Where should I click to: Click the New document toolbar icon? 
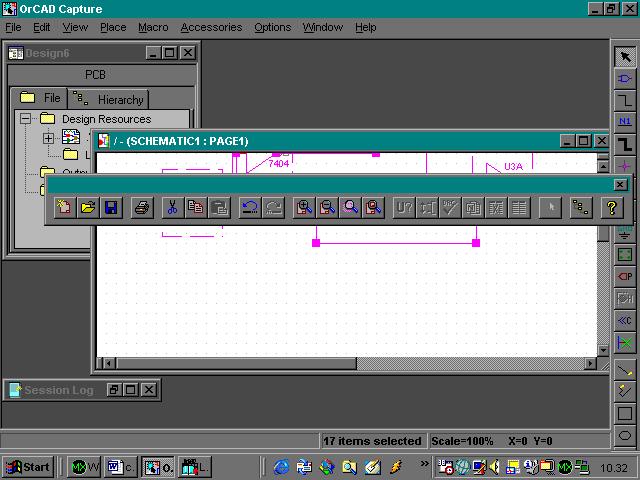pos(65,208)
